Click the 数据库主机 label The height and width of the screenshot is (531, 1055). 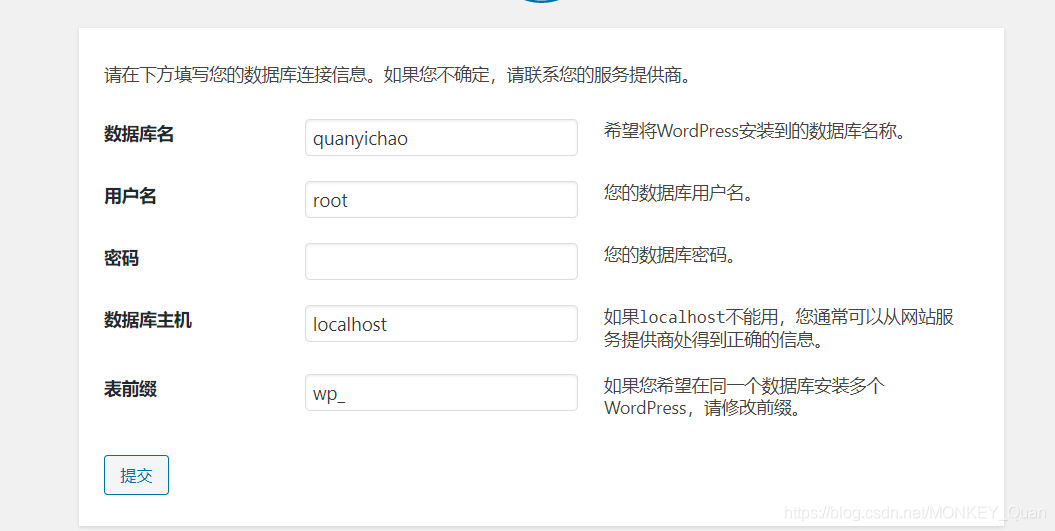pyautogui.click(x=148, y=320)
